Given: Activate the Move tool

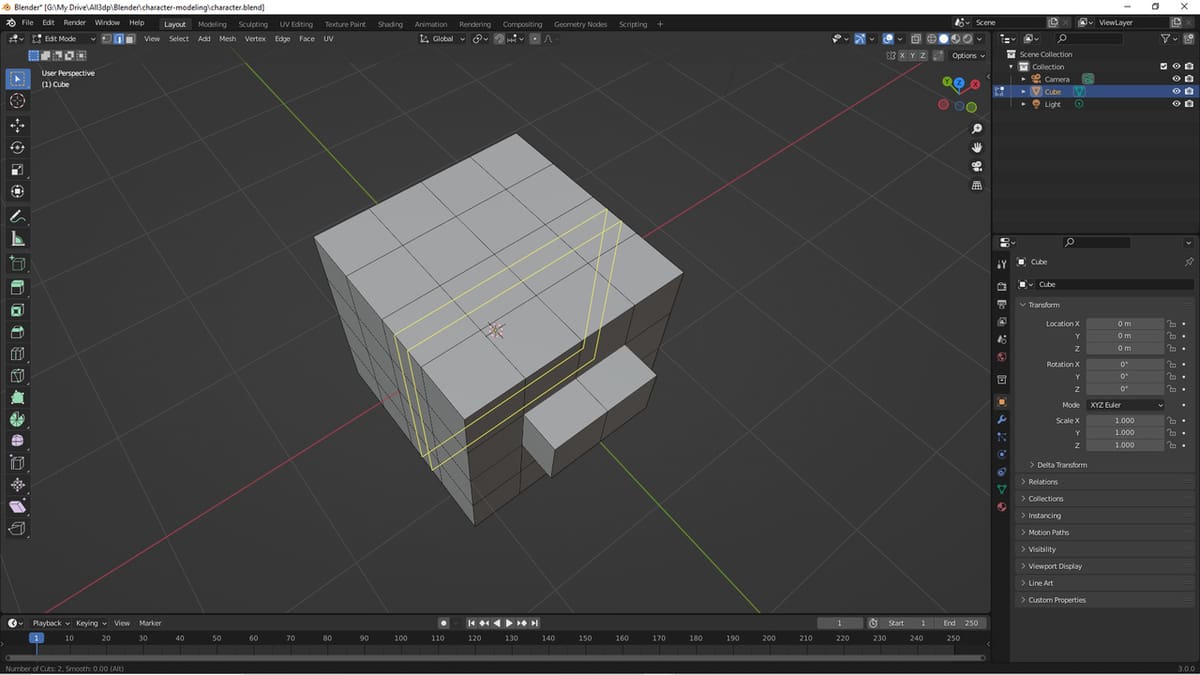Looking at the screenshot, I should pyautogui.click(x=17, y=126).
